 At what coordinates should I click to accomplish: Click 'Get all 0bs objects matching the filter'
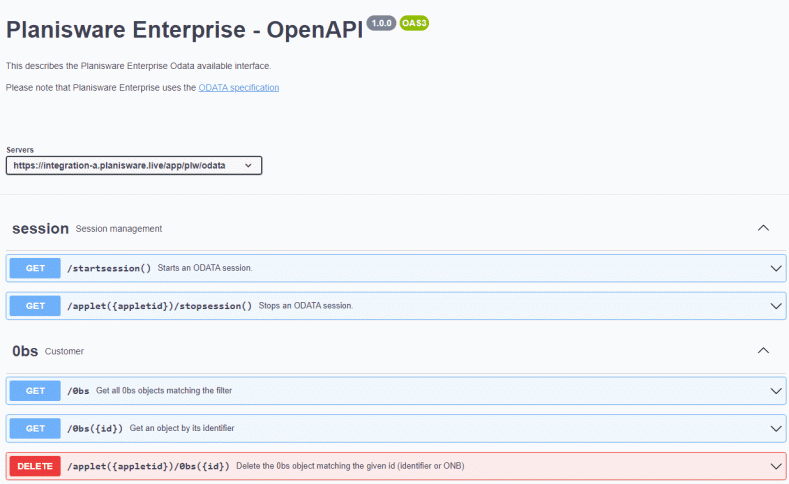point(164,390)
